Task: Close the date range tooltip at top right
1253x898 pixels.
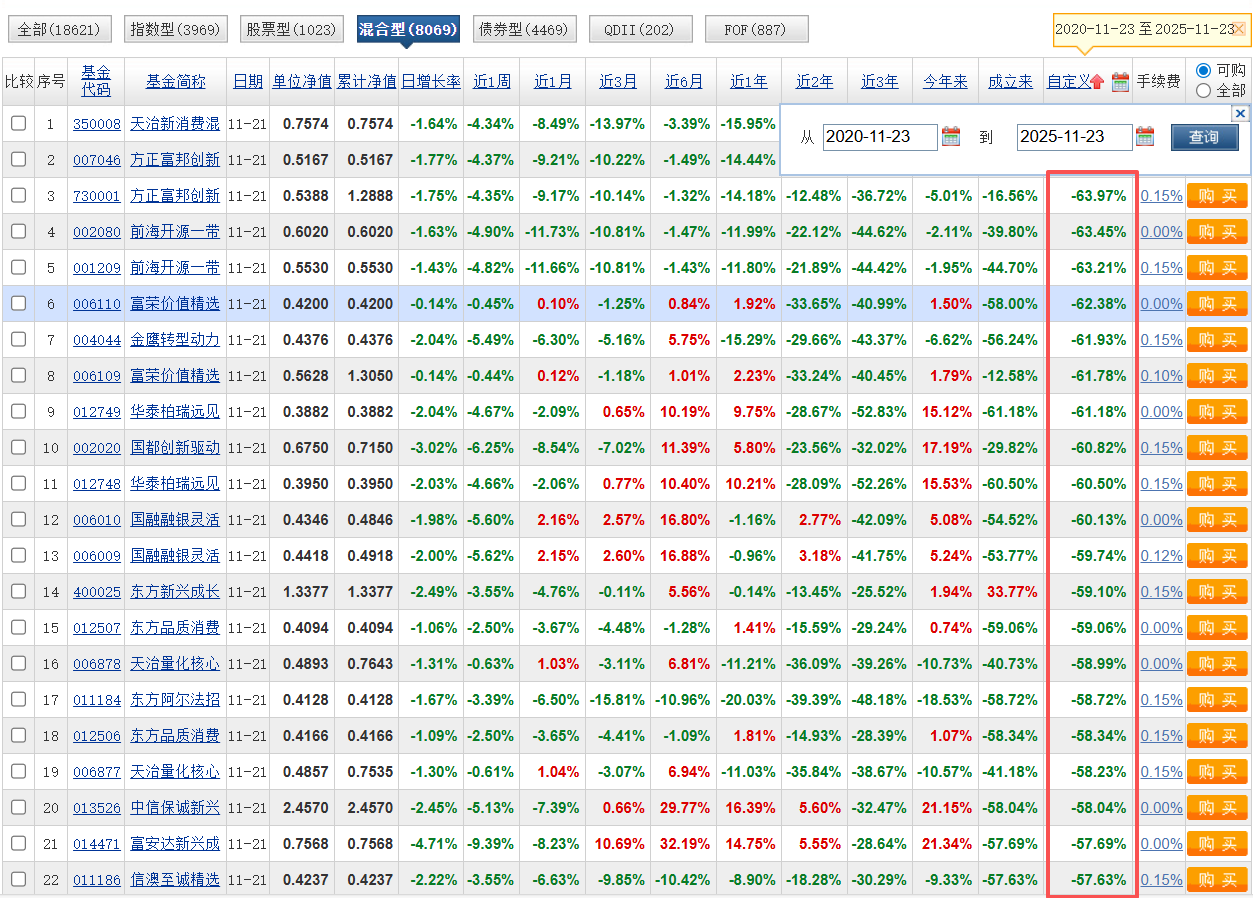Action: tap(1240, 29)
